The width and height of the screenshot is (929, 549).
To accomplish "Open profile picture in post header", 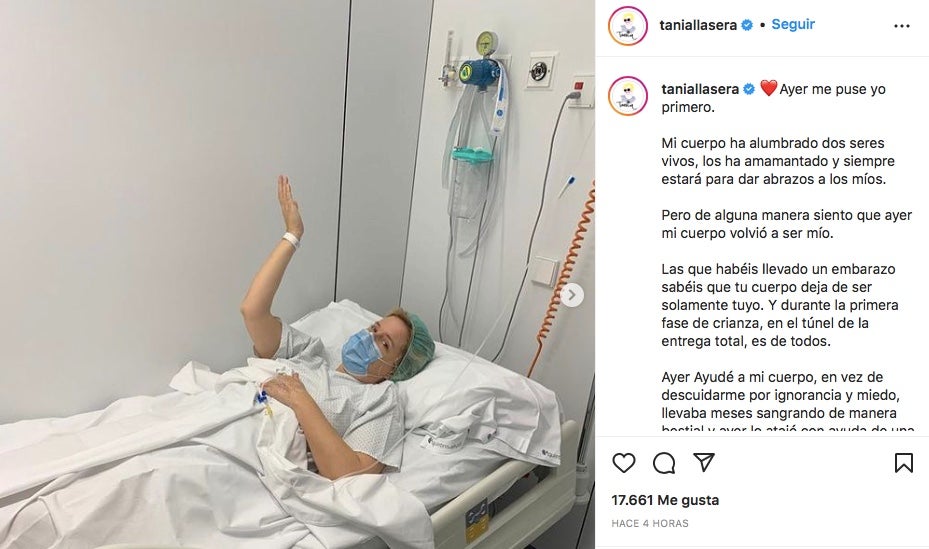I will pyautogui.click(x=627, y=25).
